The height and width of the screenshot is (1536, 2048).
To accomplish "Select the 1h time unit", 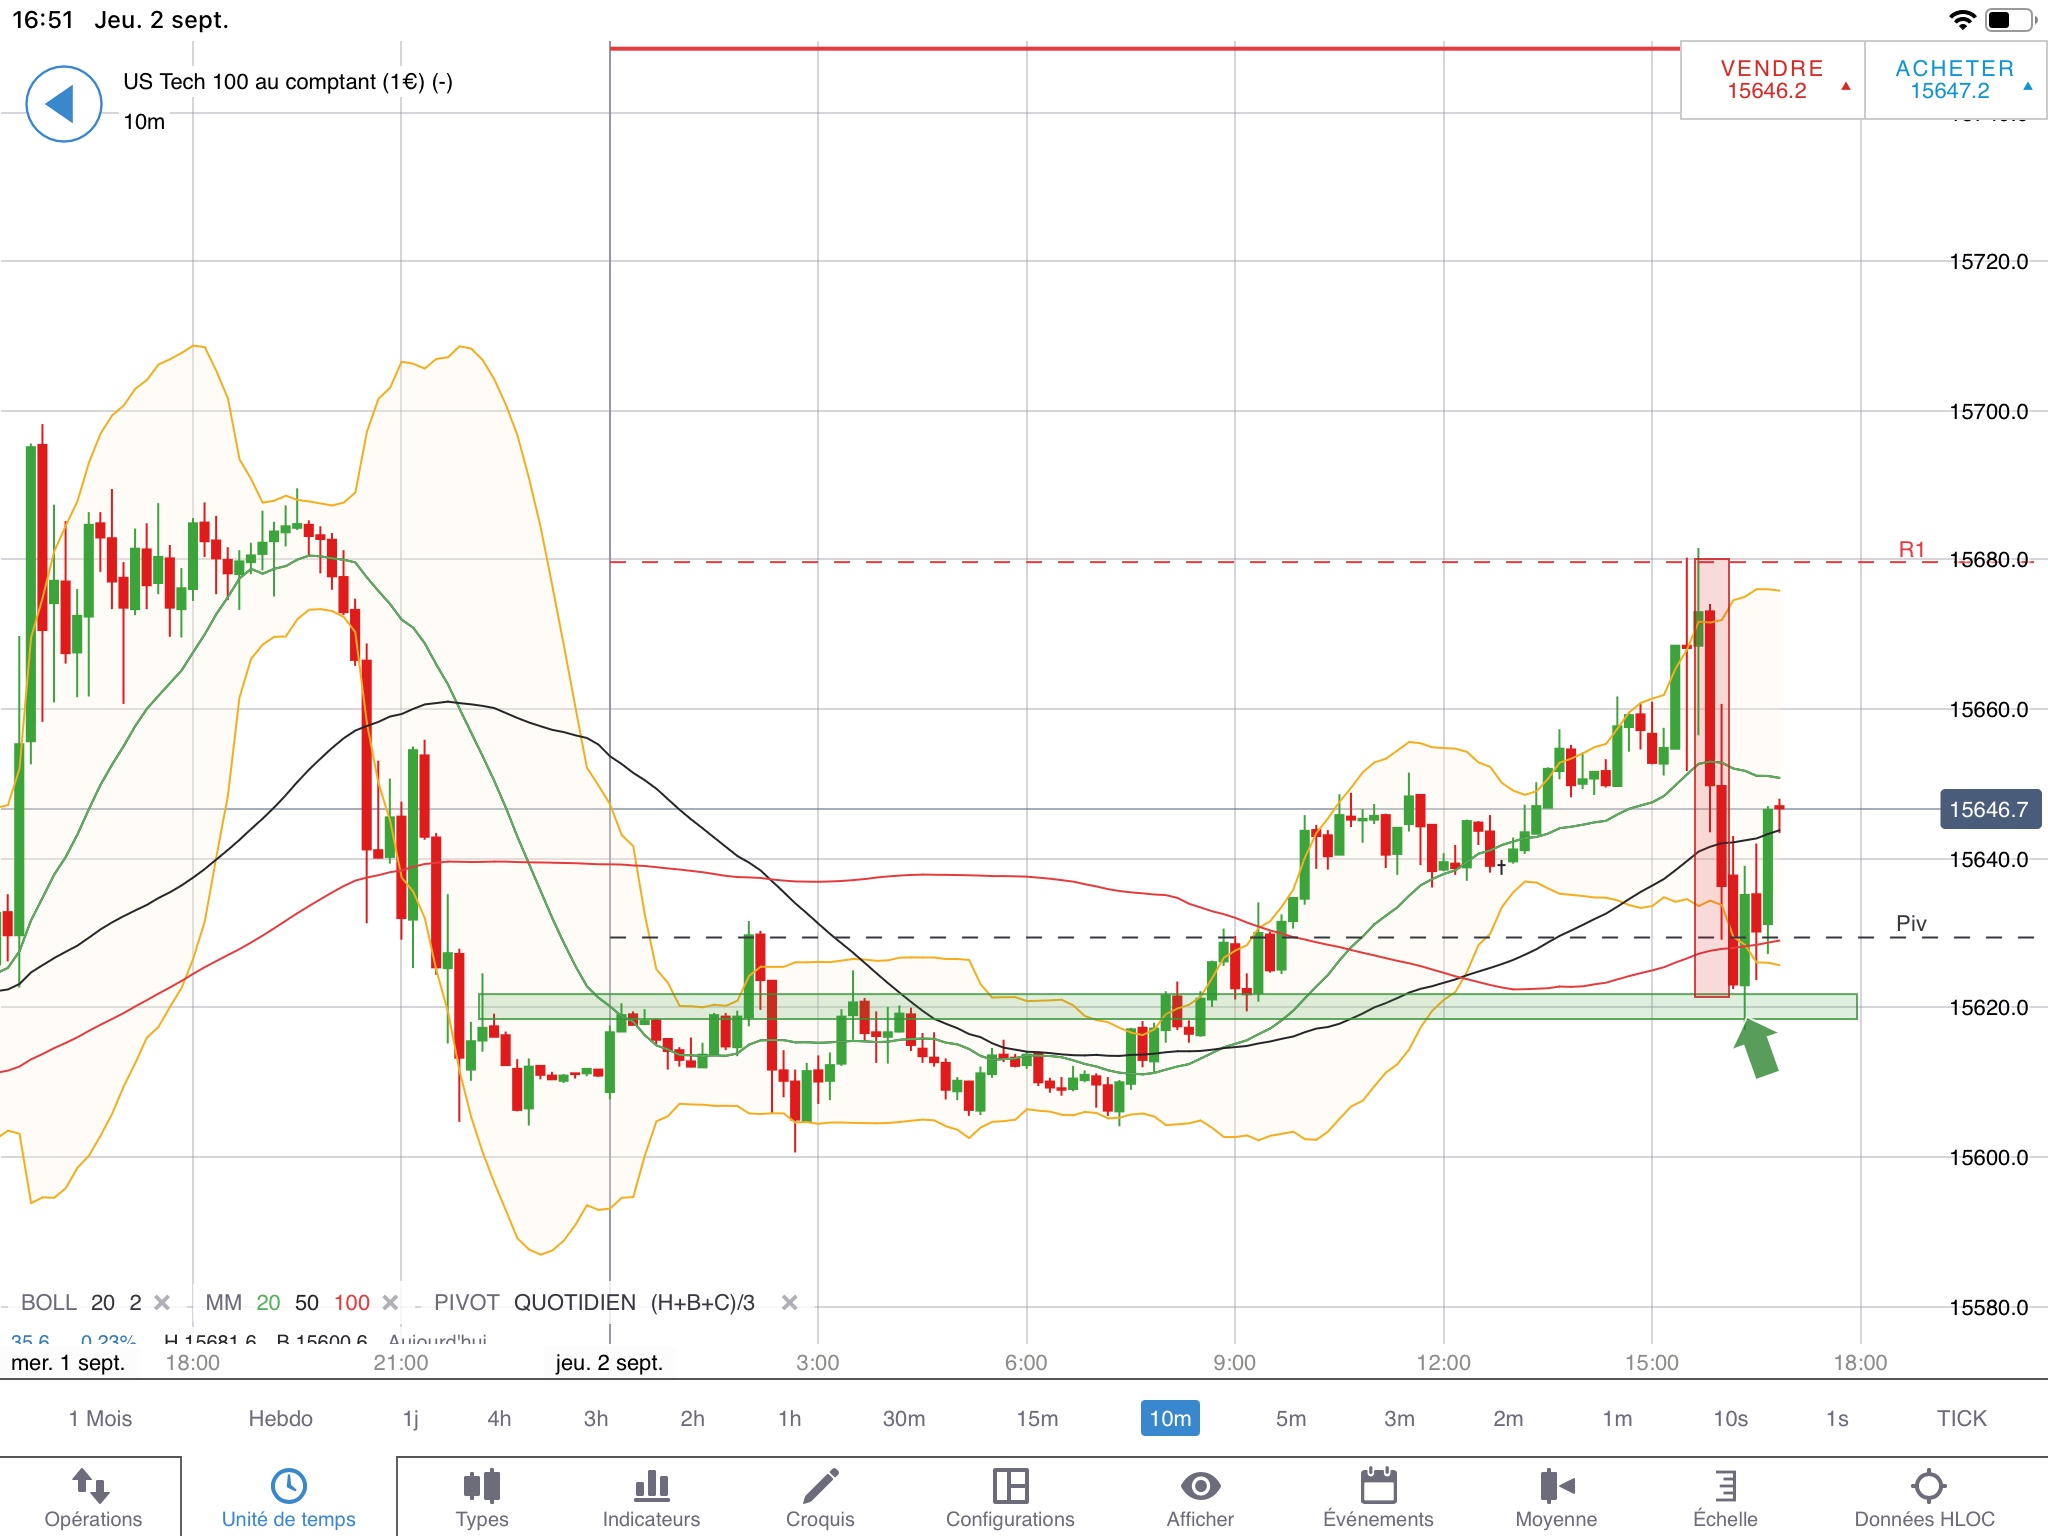I will [x=789, y=1418].
